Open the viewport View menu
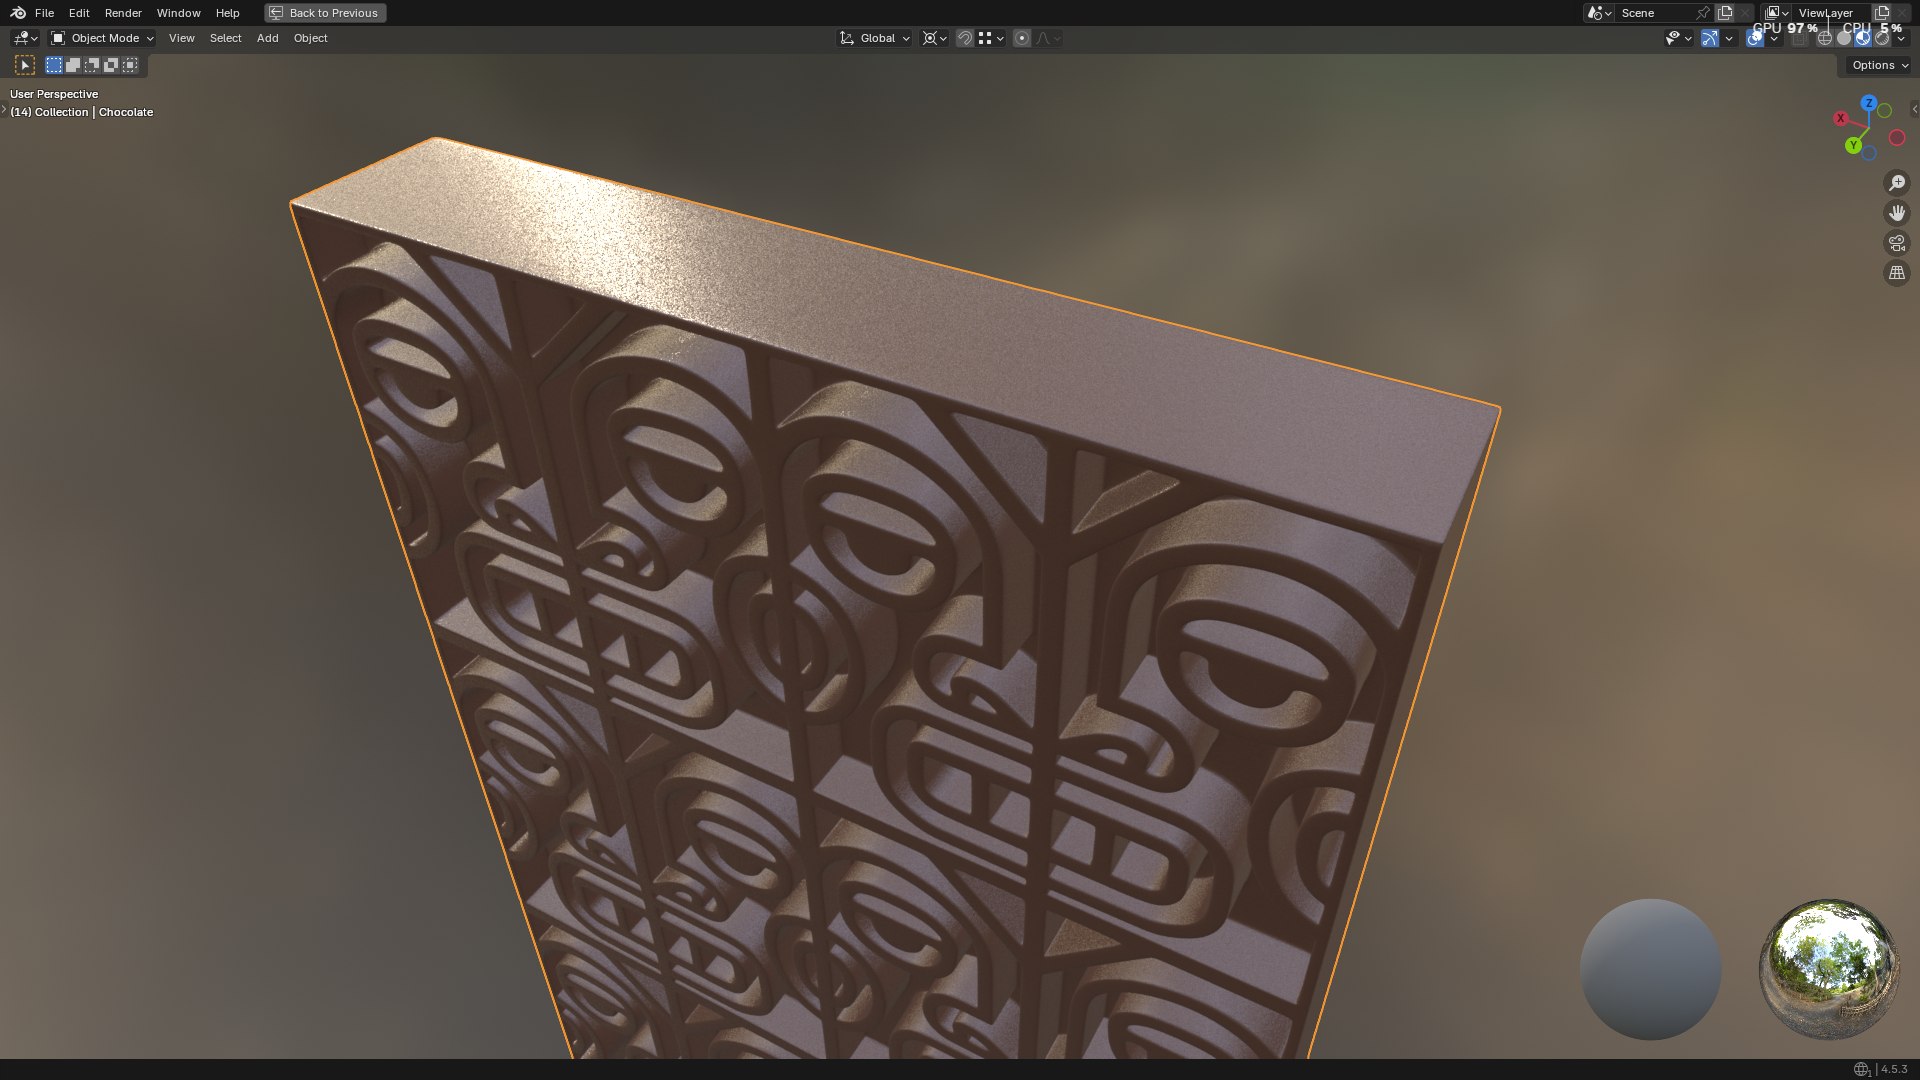The width and height of the screenshot is (1920, 1080). click(181, 38)
